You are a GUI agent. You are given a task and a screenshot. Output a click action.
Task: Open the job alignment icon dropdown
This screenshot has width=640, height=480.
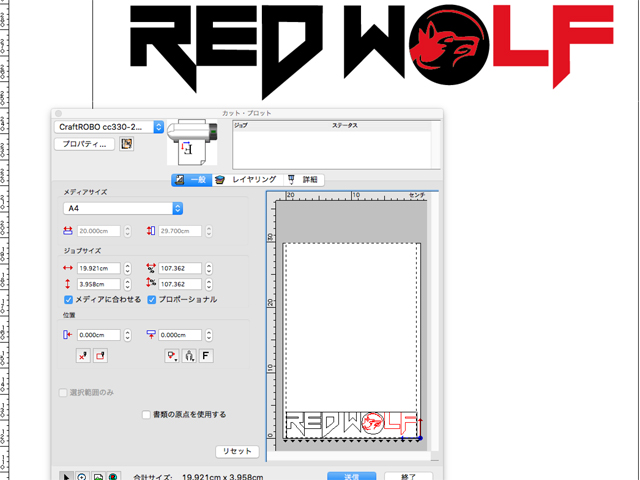171,356
